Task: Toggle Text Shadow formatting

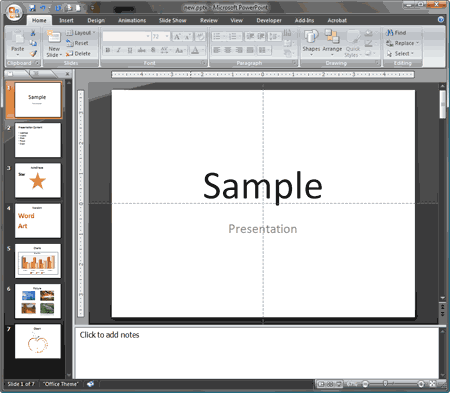Action: click(x=153, y=50)
